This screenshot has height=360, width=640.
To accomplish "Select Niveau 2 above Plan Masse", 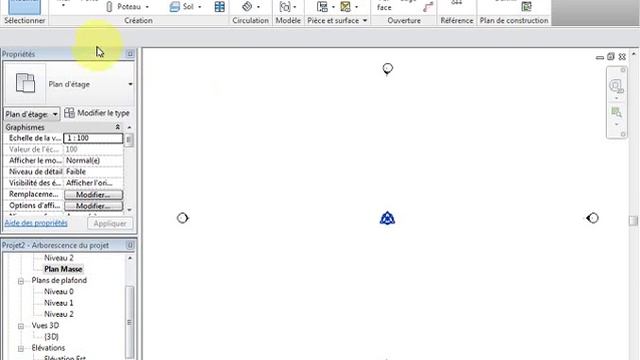I will click(x=59, y=258).
